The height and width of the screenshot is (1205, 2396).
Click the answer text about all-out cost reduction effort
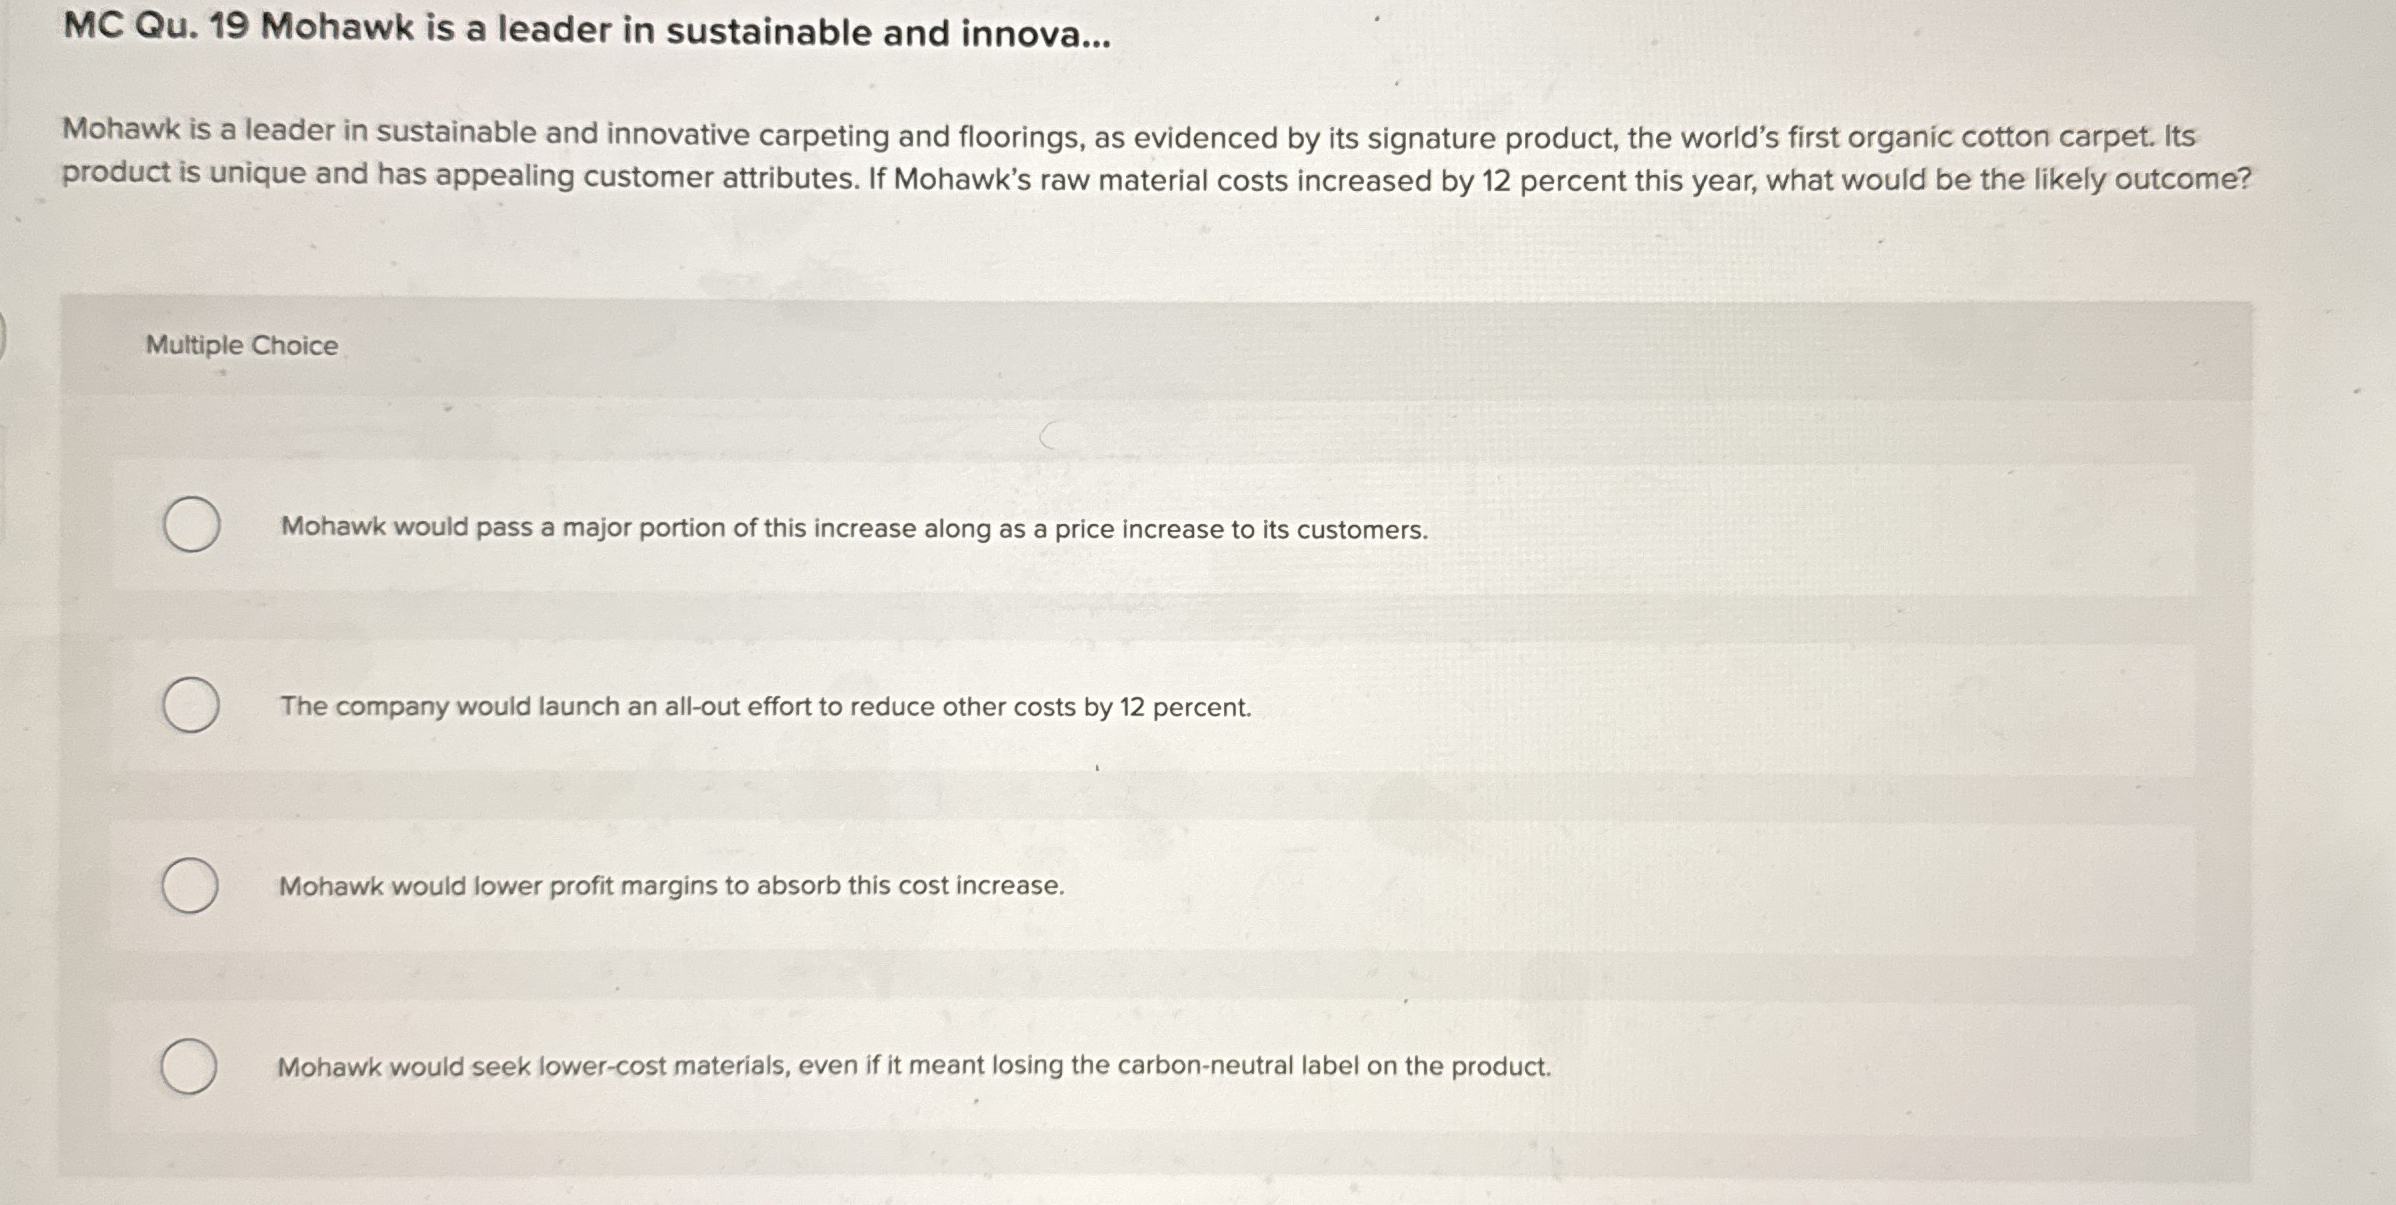point(765,707)
